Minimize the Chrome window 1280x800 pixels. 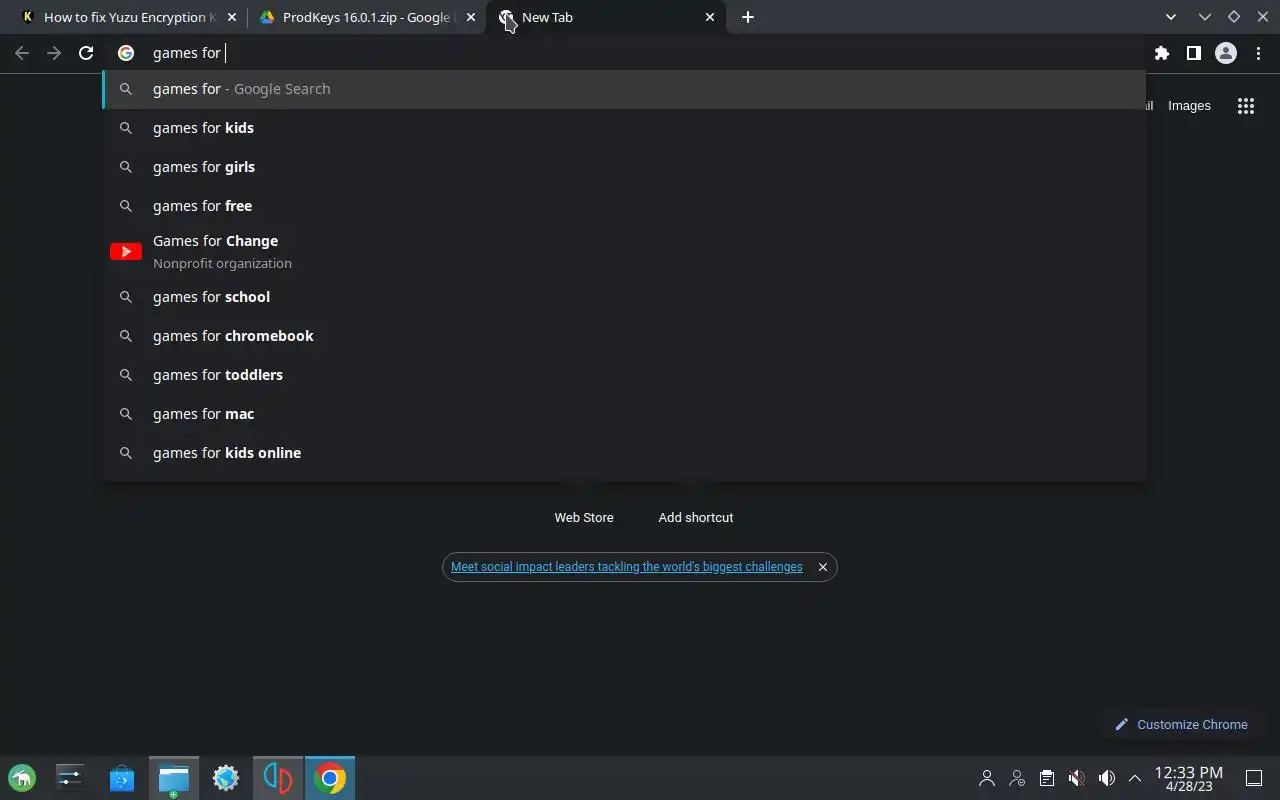coord(1204,17)
